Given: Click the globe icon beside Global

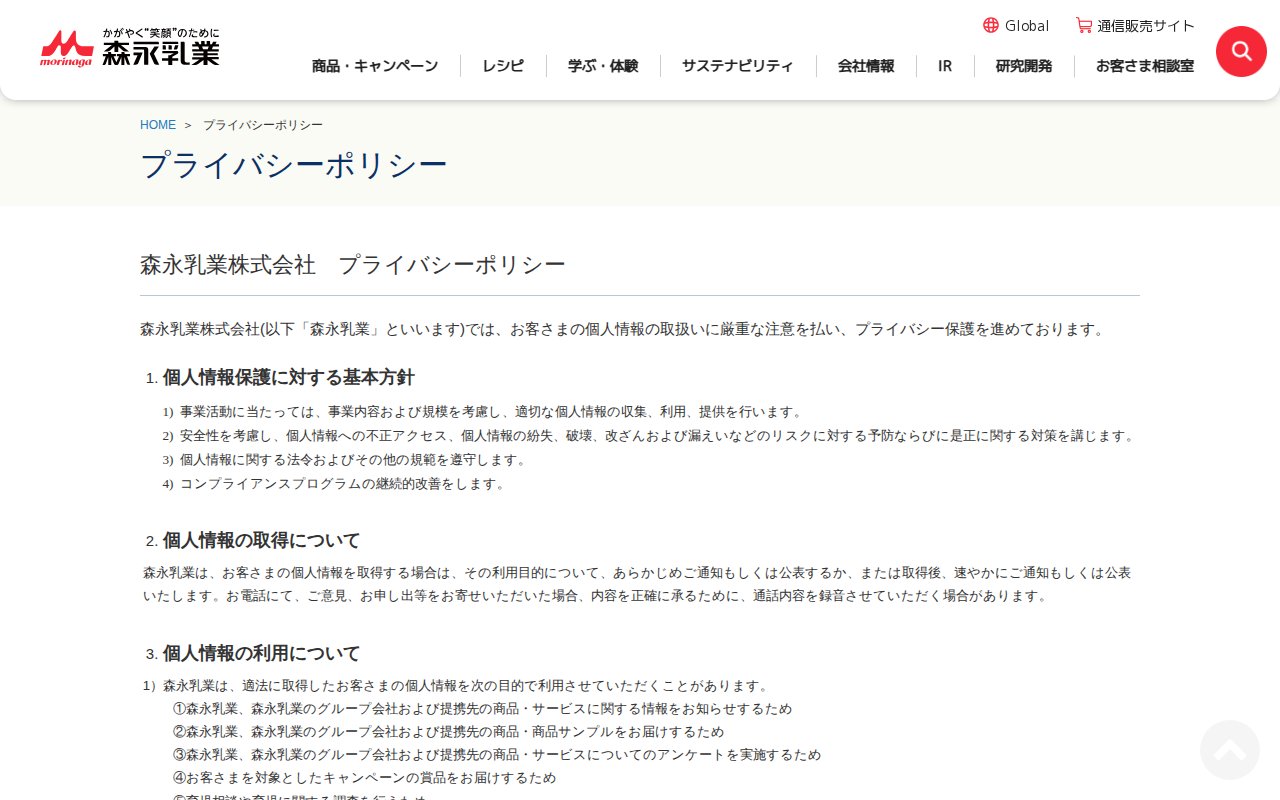Looking at the screenshot, I should tap(991, 25).
